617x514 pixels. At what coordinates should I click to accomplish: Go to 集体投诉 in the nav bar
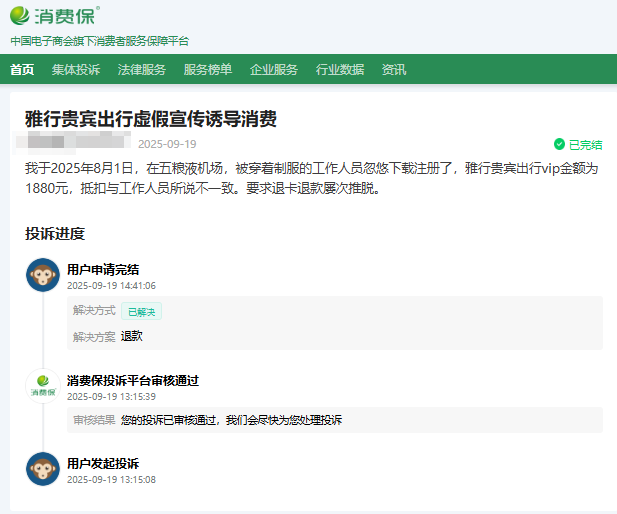(76, 70)
